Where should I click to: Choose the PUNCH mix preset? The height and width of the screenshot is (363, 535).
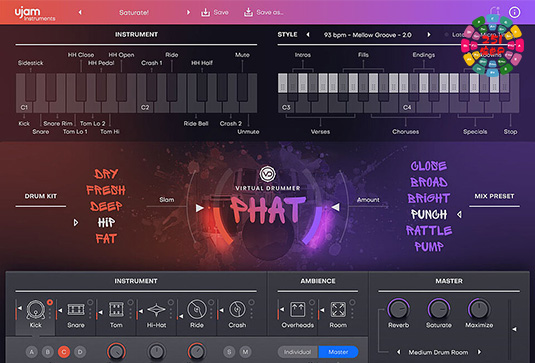[429, 214]
